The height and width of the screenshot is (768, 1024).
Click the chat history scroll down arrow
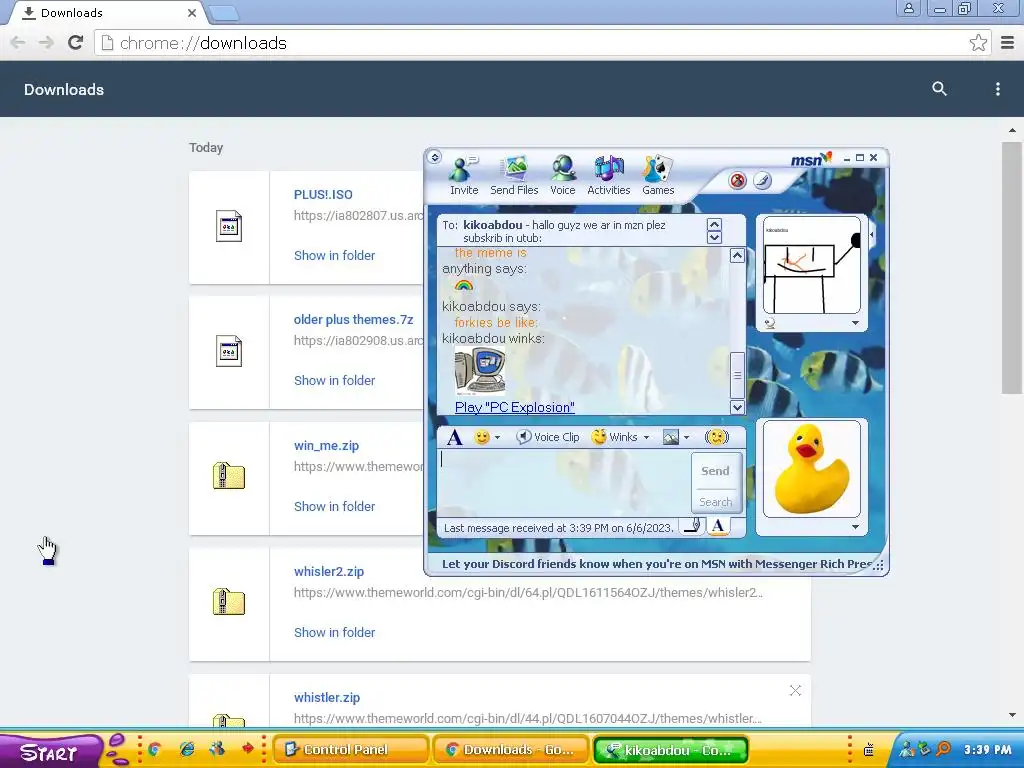(x=737, y=408)
